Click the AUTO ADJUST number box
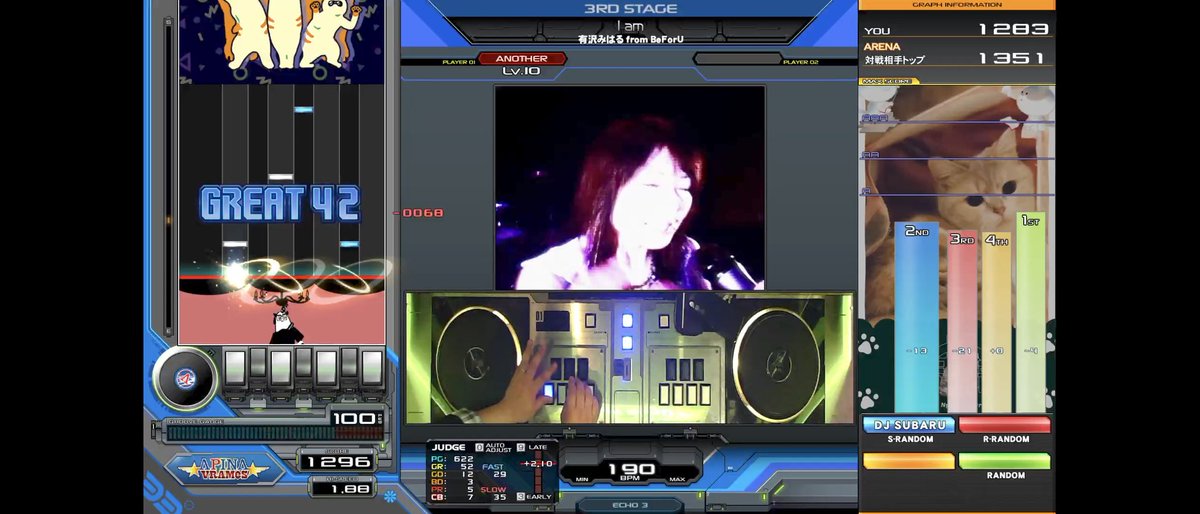Screen dimensions: 1200x514 click(479, 448)
